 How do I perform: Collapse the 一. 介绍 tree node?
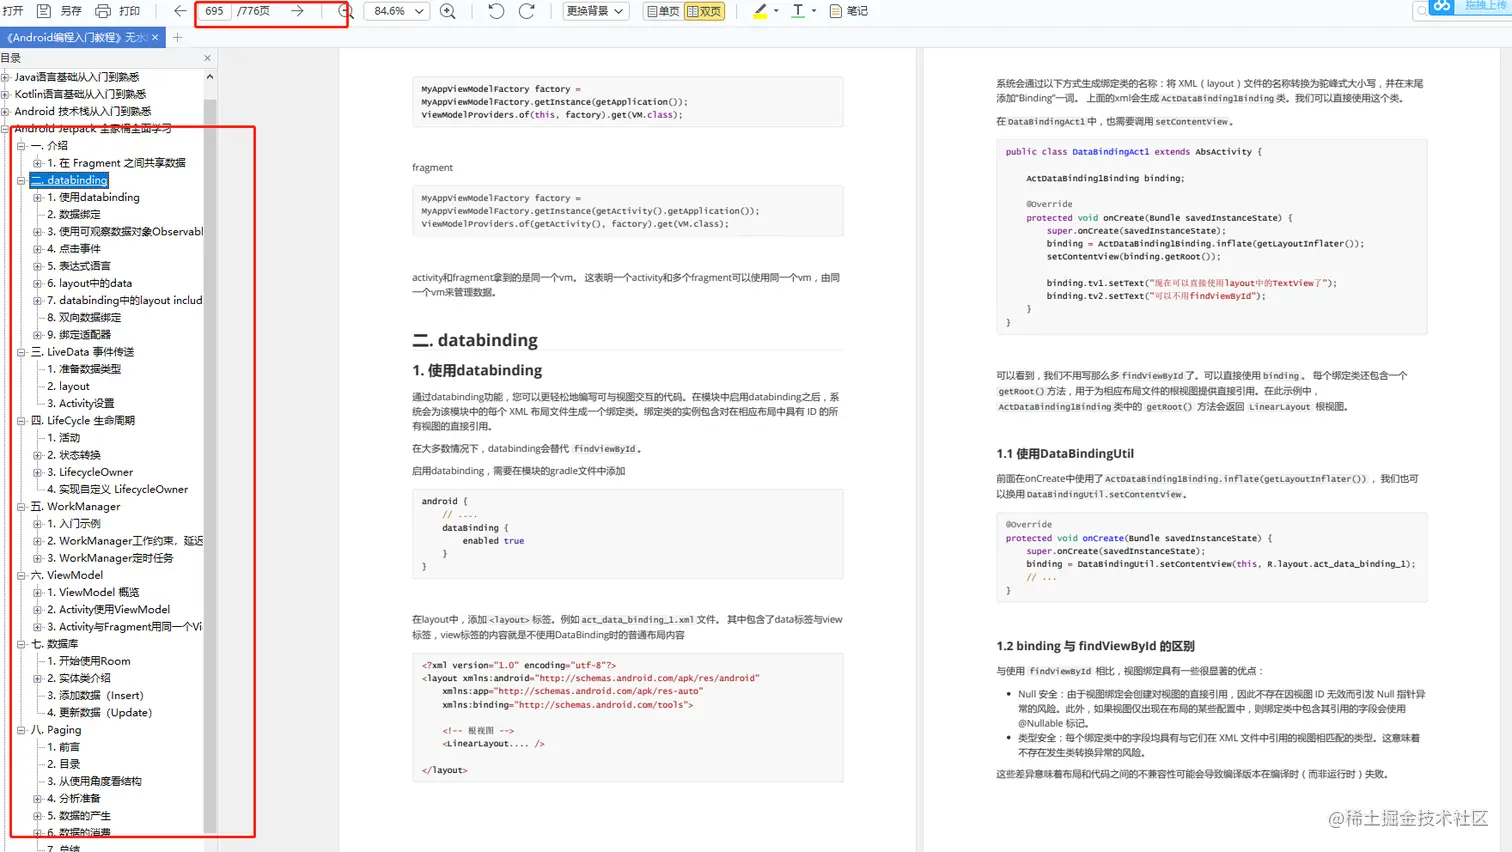click(21, 146)
